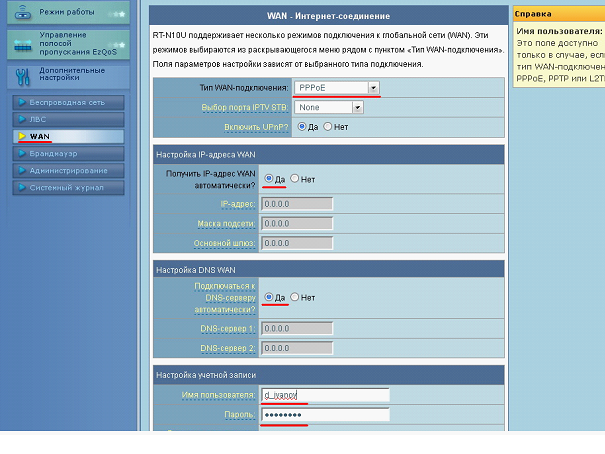Select Да for automatic WAN IP address
This screenshot has width=605, height=454.
click(x=269, y=179)
